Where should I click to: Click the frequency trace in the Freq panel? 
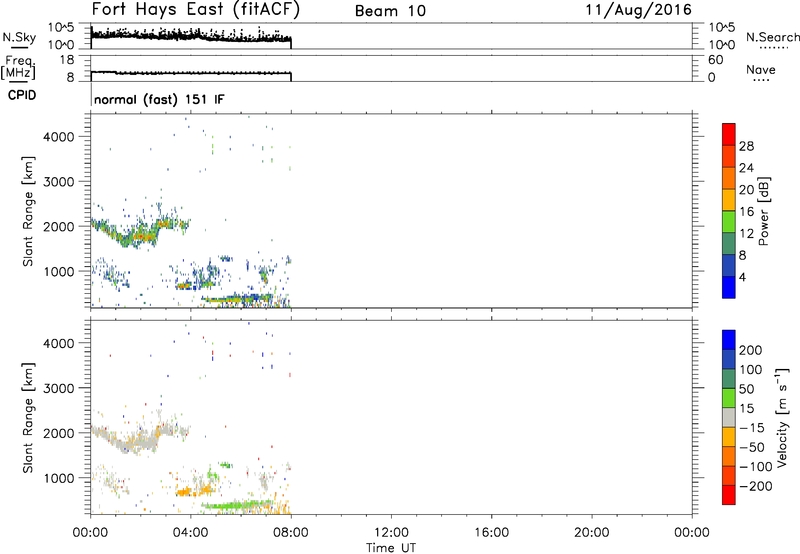click(191, 73)
